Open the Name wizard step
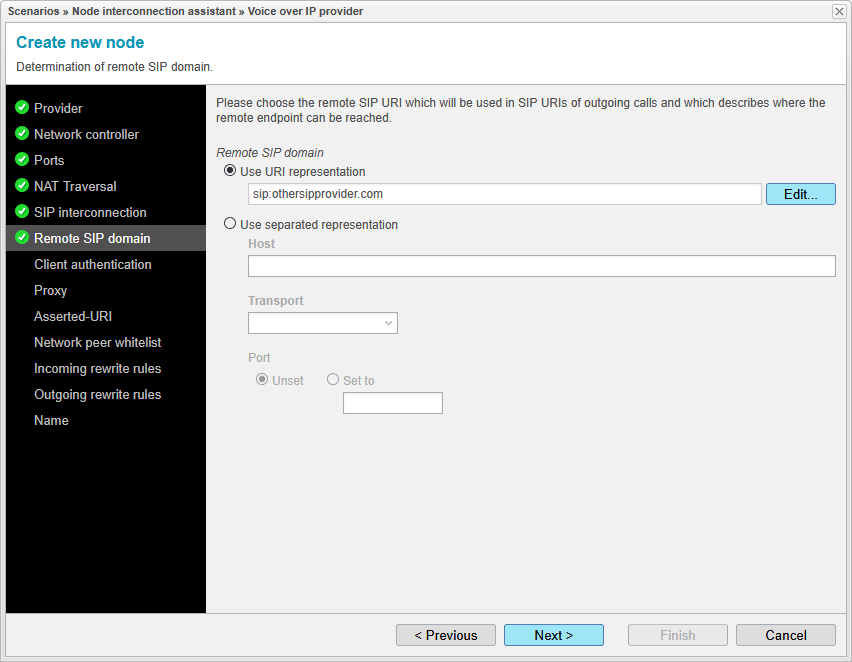 click(51, 420)
